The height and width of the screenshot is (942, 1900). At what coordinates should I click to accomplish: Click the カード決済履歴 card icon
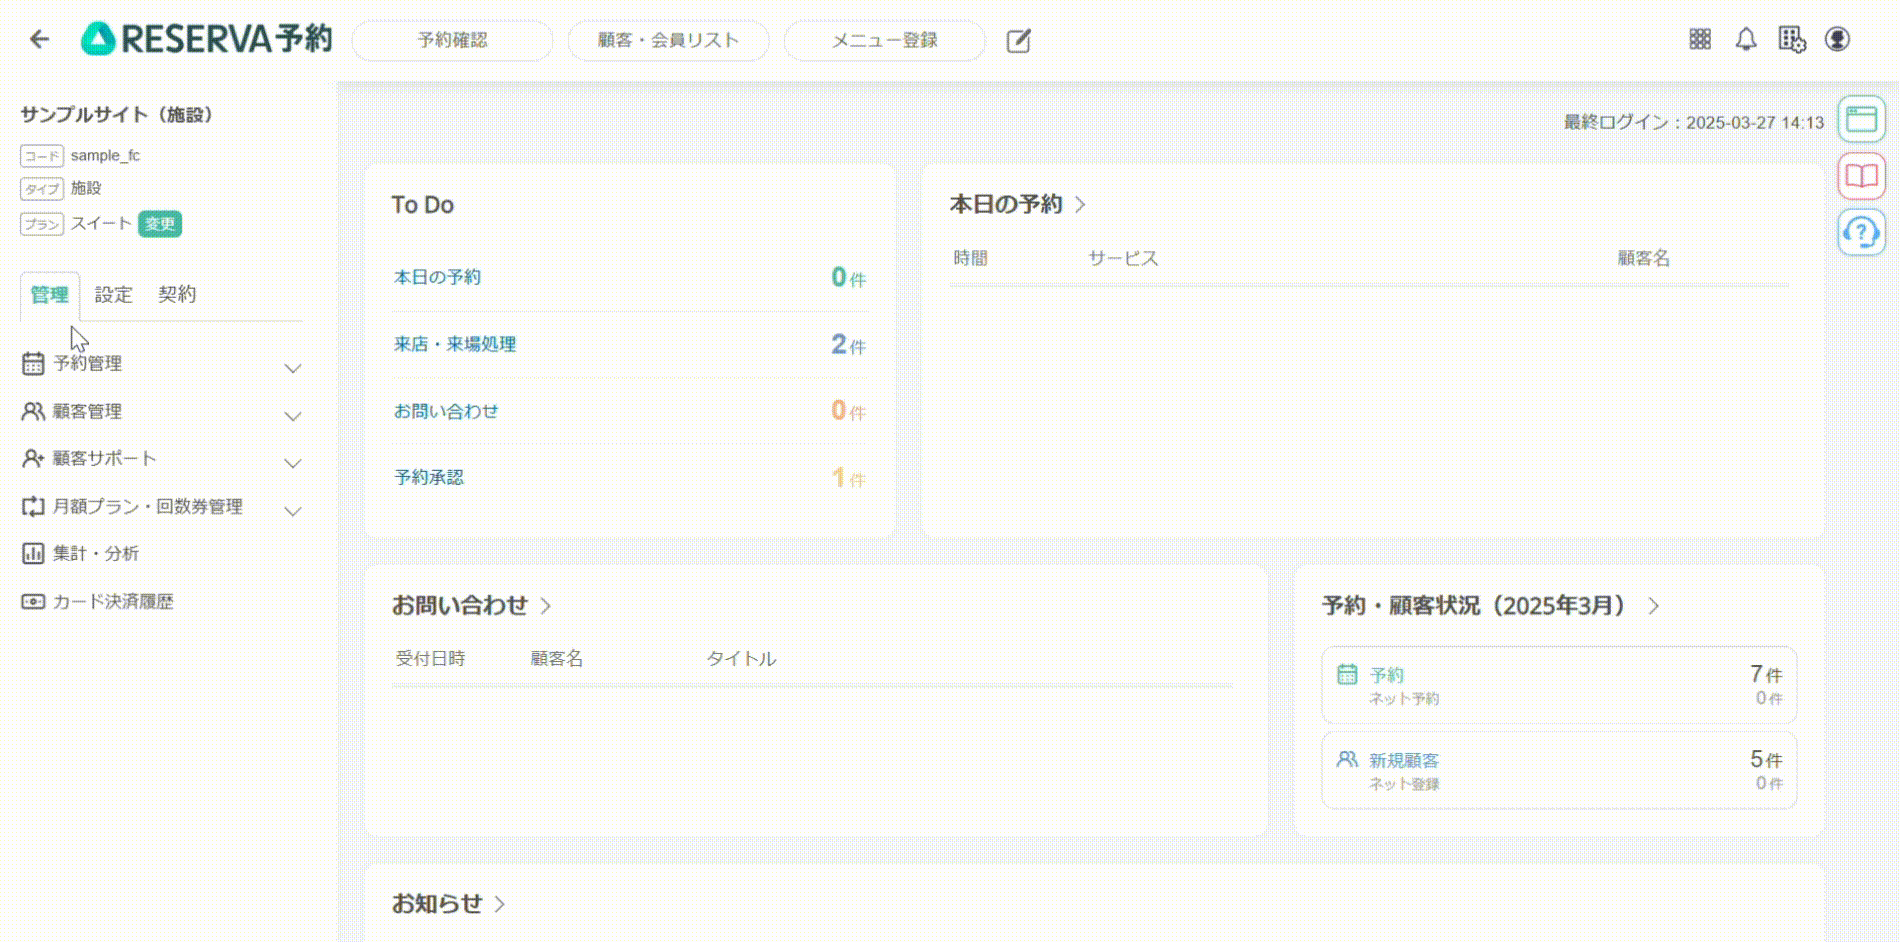tap(33, 601)
